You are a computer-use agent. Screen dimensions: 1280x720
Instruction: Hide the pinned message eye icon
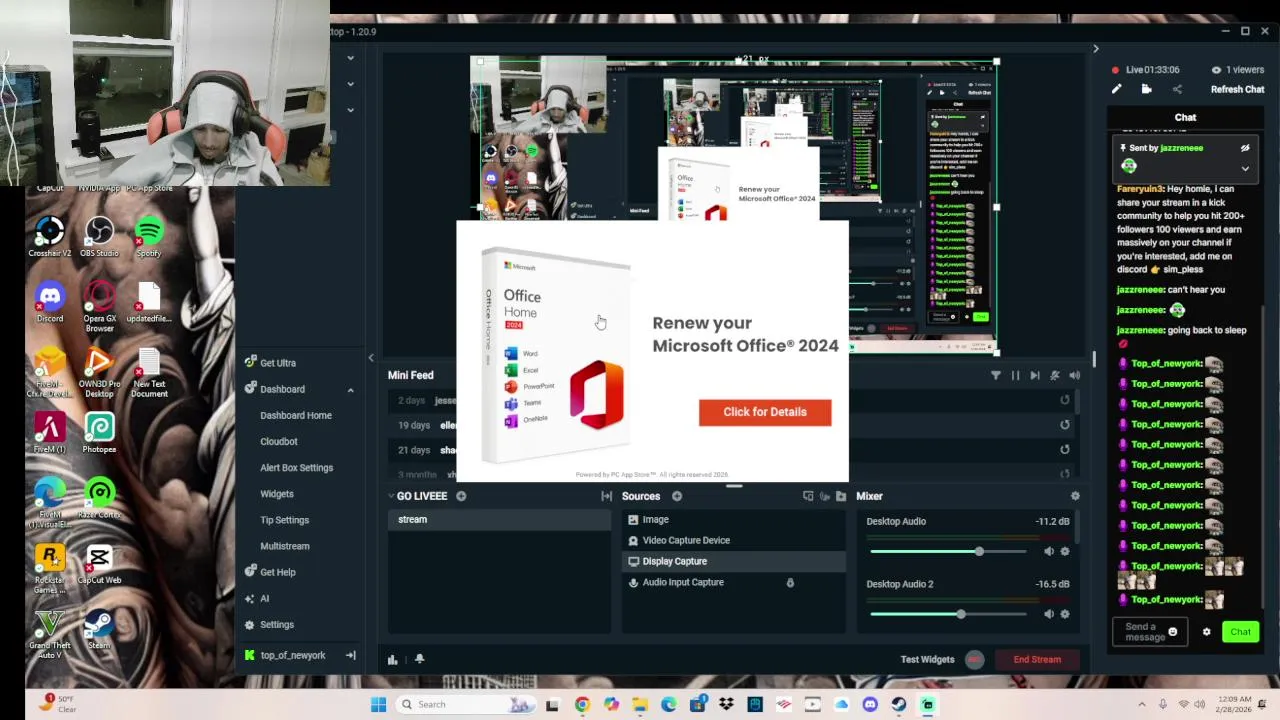1245,148
